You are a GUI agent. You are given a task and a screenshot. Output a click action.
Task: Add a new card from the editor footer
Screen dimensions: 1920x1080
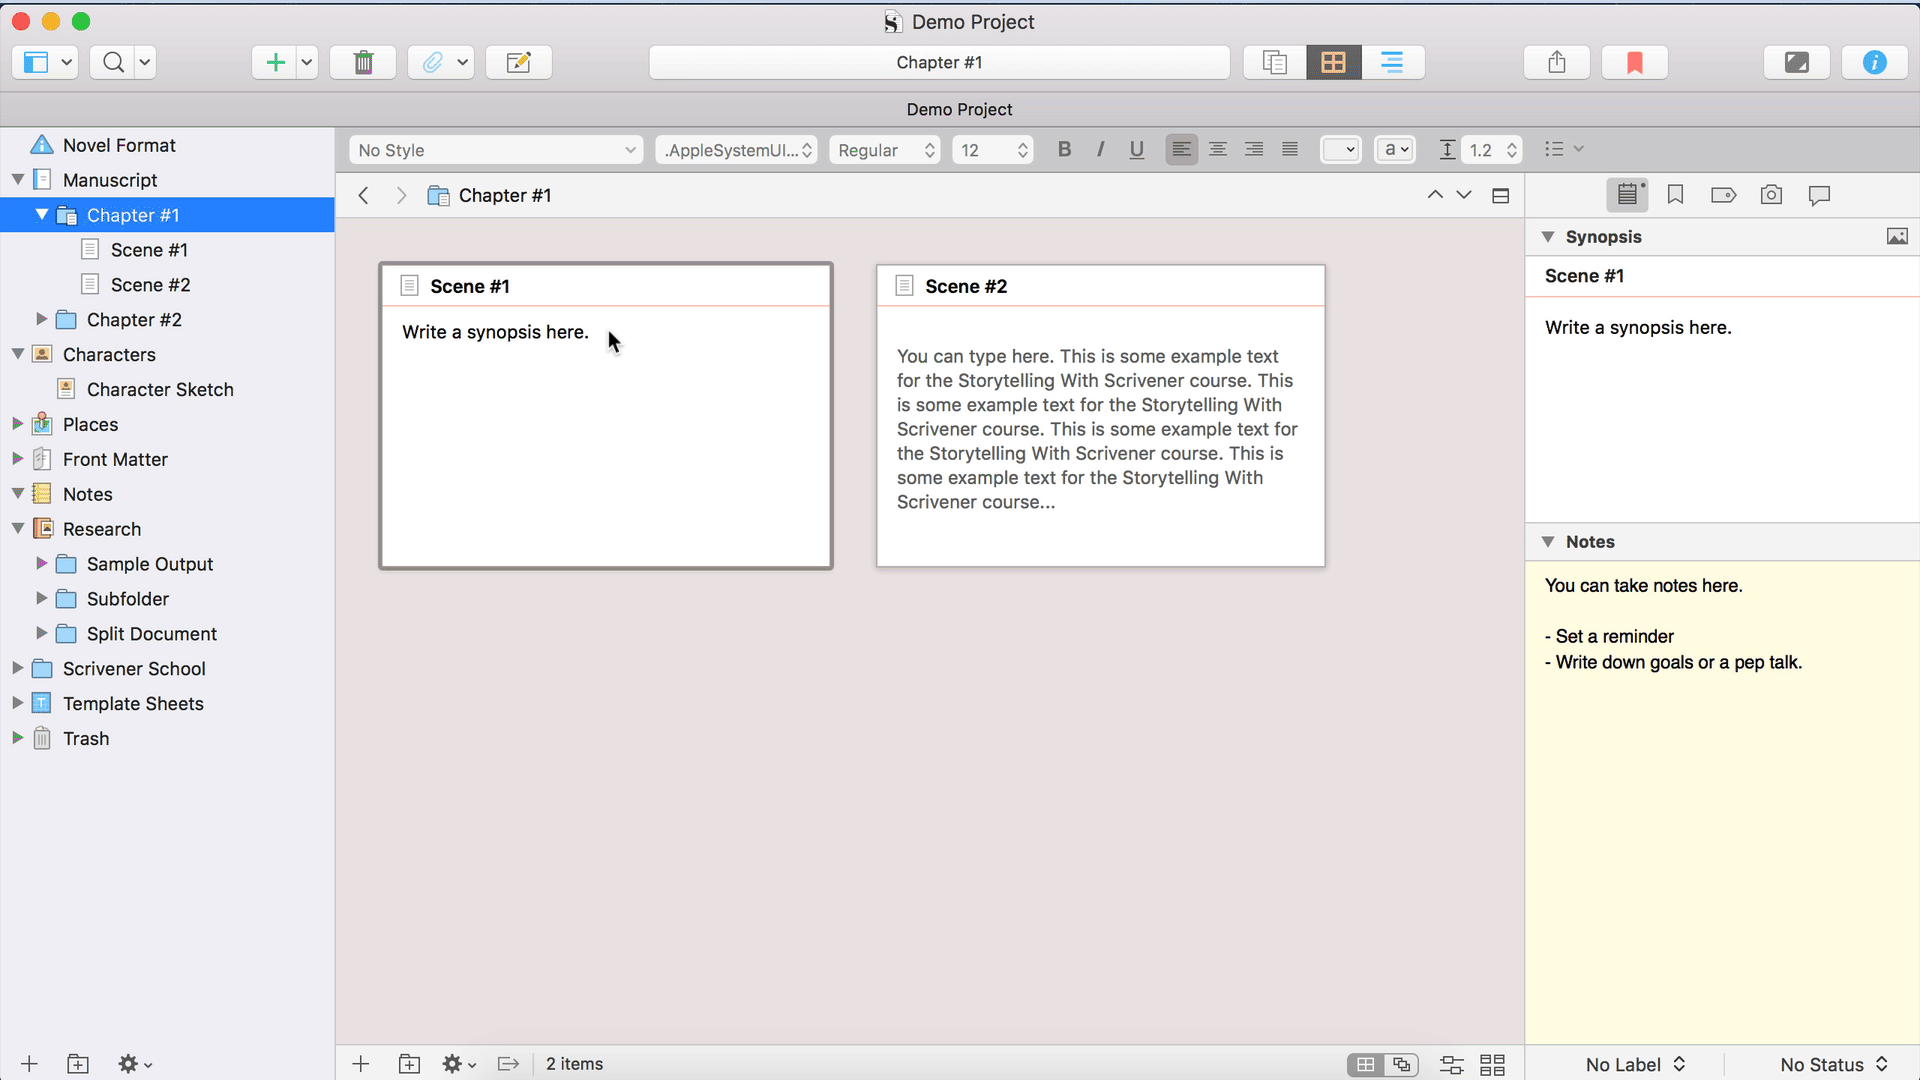point(361,1064)
